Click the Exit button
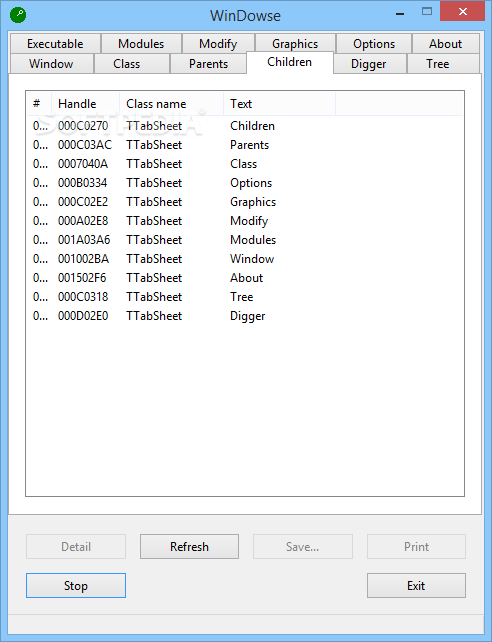 [x=416, y=585]
